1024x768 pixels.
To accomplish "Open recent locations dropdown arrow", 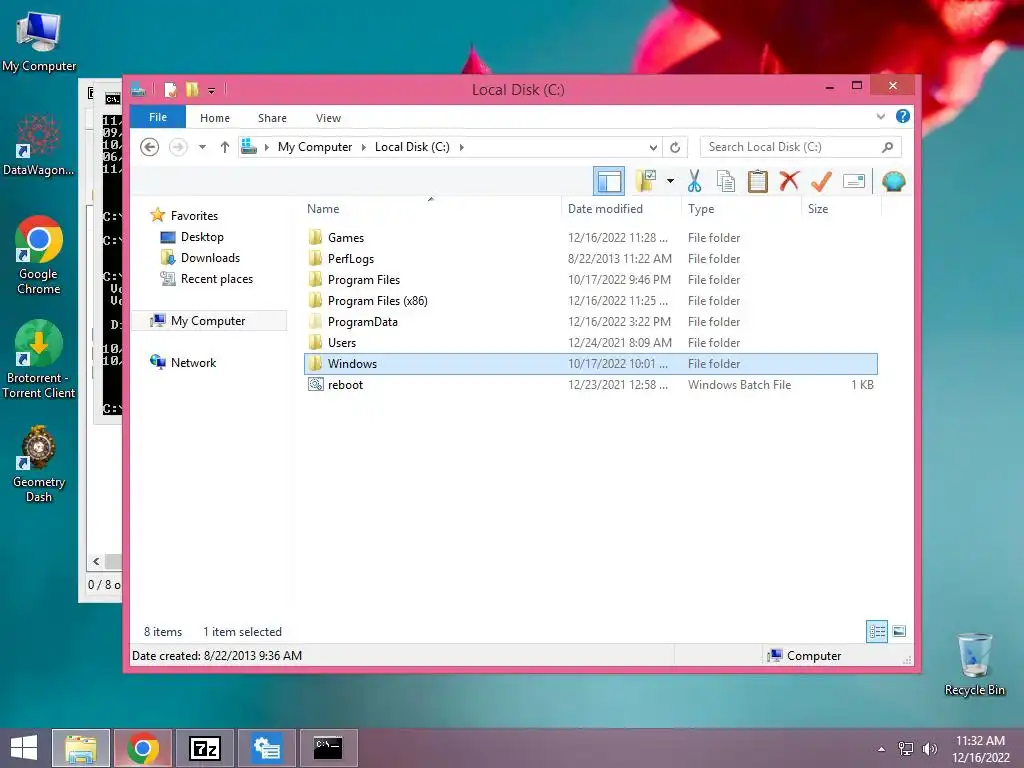I will pyautogui.click(x=202, y=147).
